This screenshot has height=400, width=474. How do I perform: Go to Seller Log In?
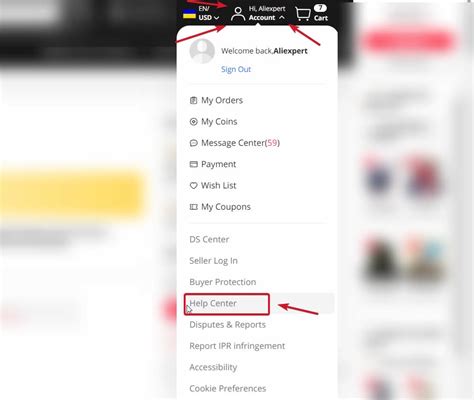(213, 261)
